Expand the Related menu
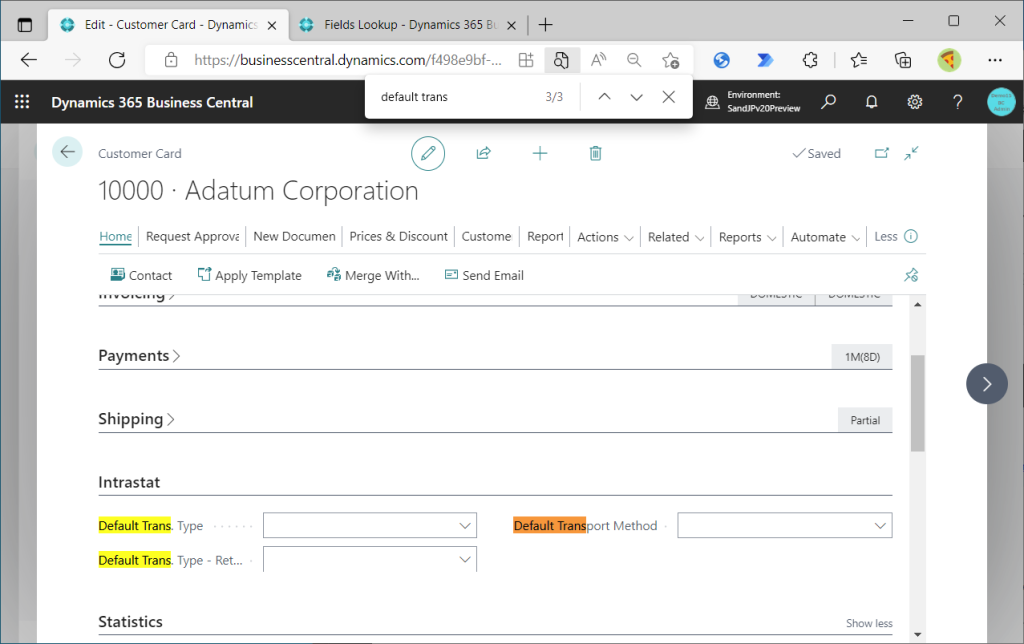 (x=676, y=236)
